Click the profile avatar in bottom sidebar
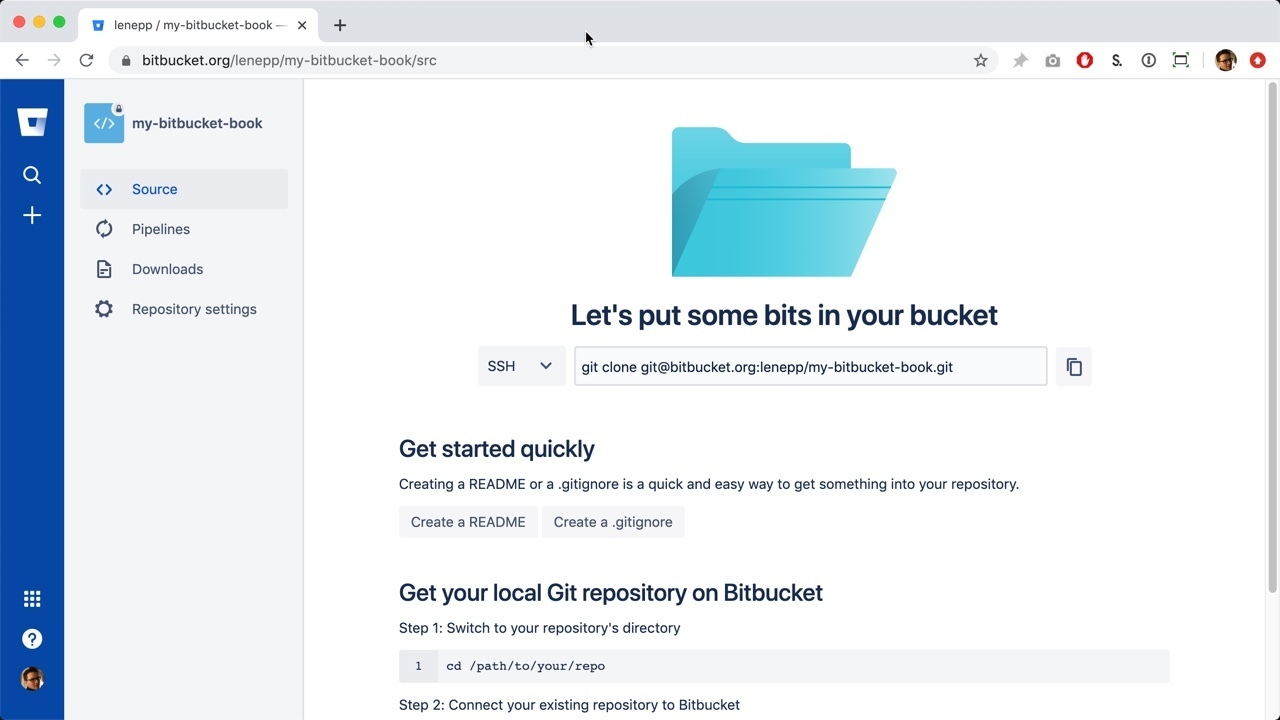Viewport: 1280px width, 720px height. click(x=32, y=679)
